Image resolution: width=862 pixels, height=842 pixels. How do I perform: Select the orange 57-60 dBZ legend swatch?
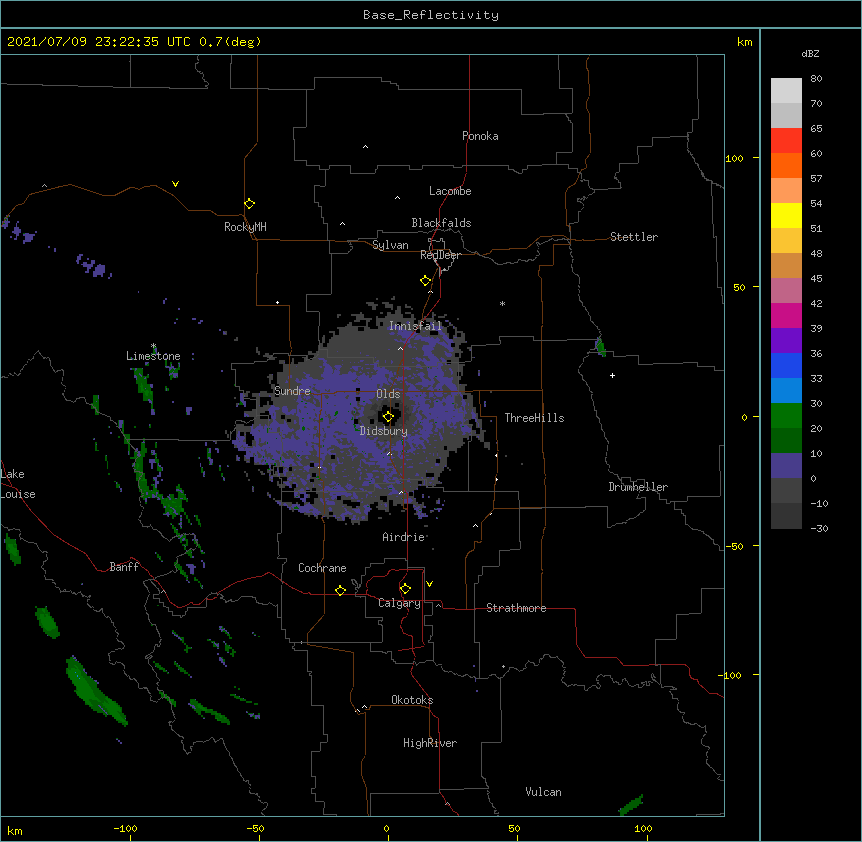(786, 166)
